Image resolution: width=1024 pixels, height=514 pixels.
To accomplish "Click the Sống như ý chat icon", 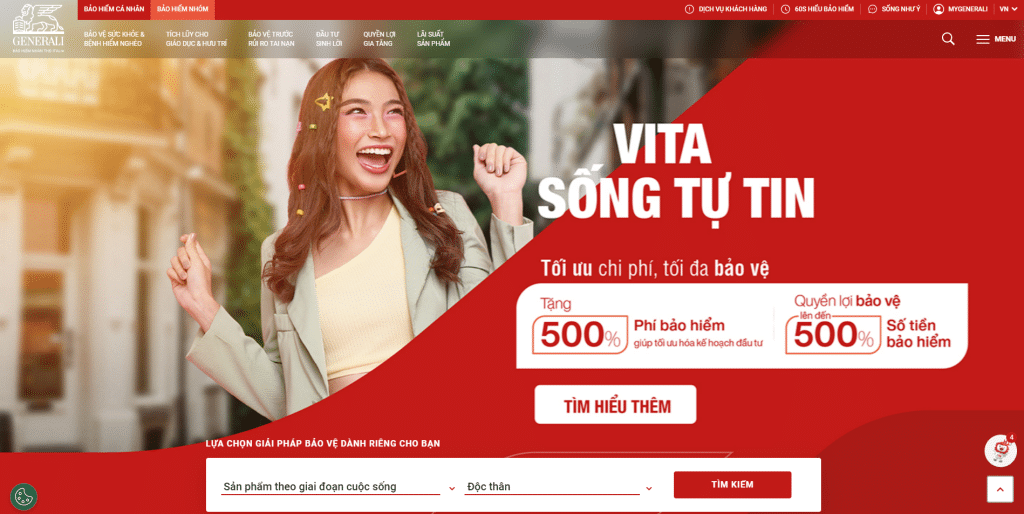I will click(872, 9).
